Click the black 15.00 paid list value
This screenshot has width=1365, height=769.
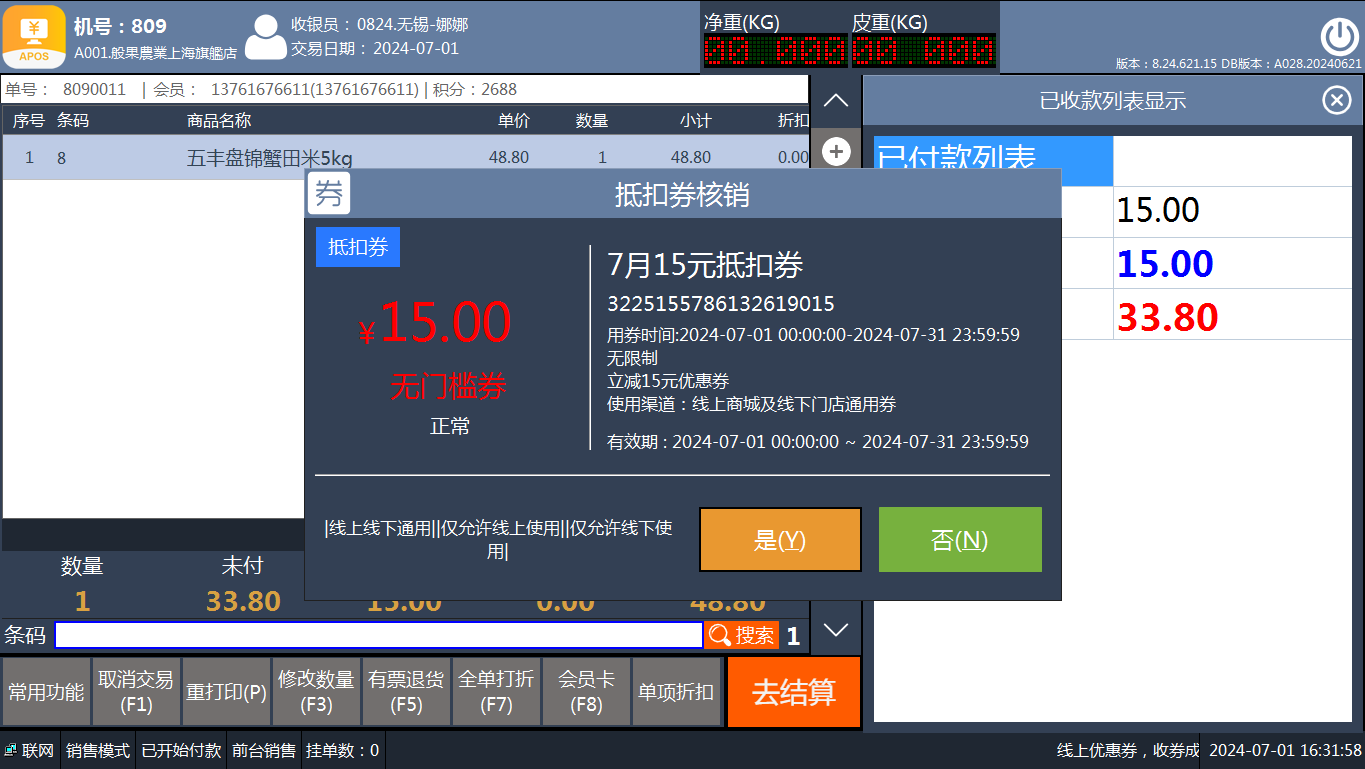point(1158,210)
